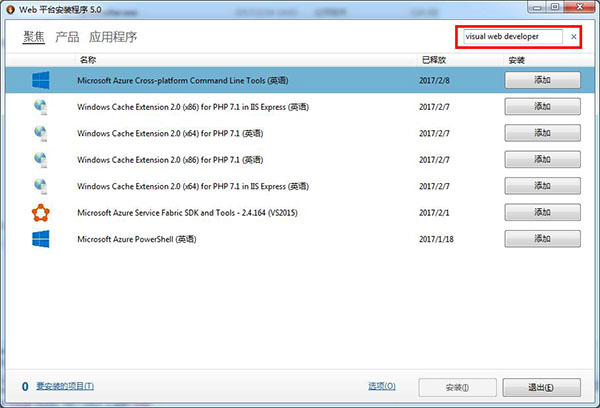Click the 2017/2/1 release date
The image size is (600, 408).
(434, 213)
